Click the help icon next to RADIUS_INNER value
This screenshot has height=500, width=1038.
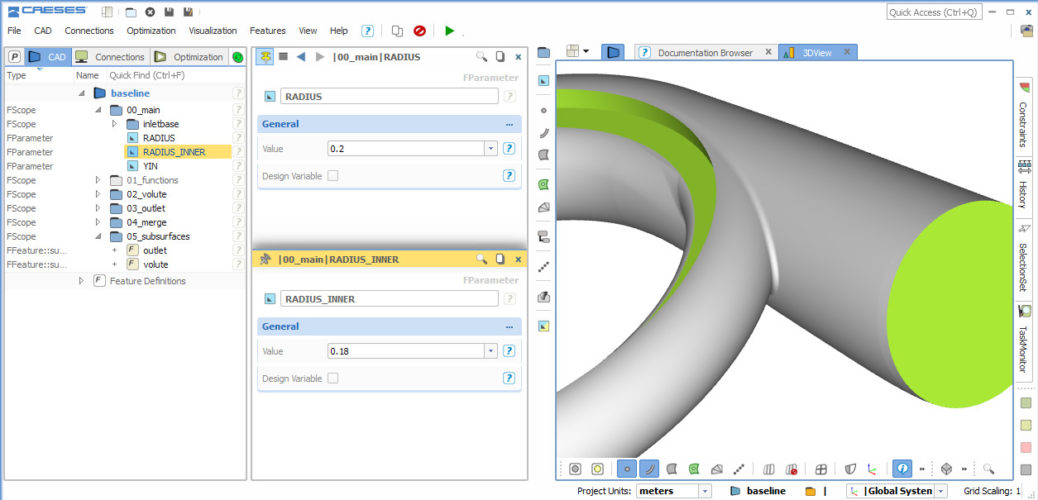[x=509, y=351]
